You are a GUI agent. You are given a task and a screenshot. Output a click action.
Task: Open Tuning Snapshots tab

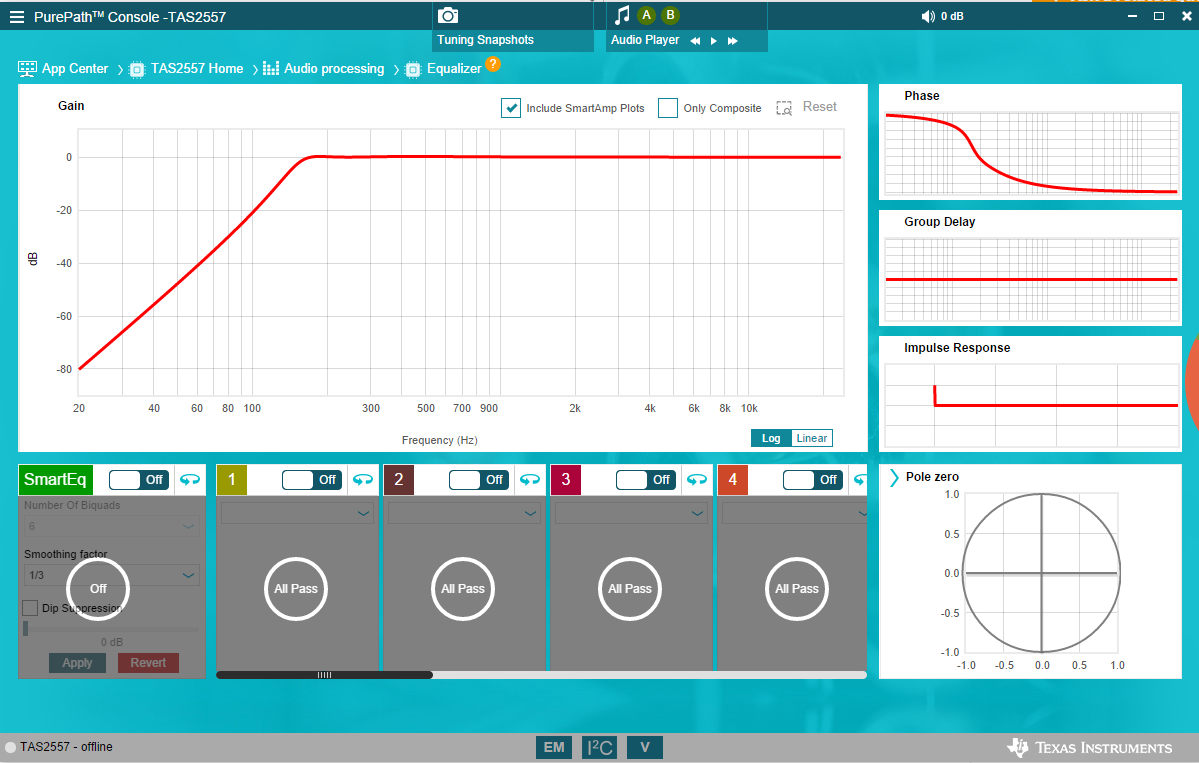tap(485, 40)
